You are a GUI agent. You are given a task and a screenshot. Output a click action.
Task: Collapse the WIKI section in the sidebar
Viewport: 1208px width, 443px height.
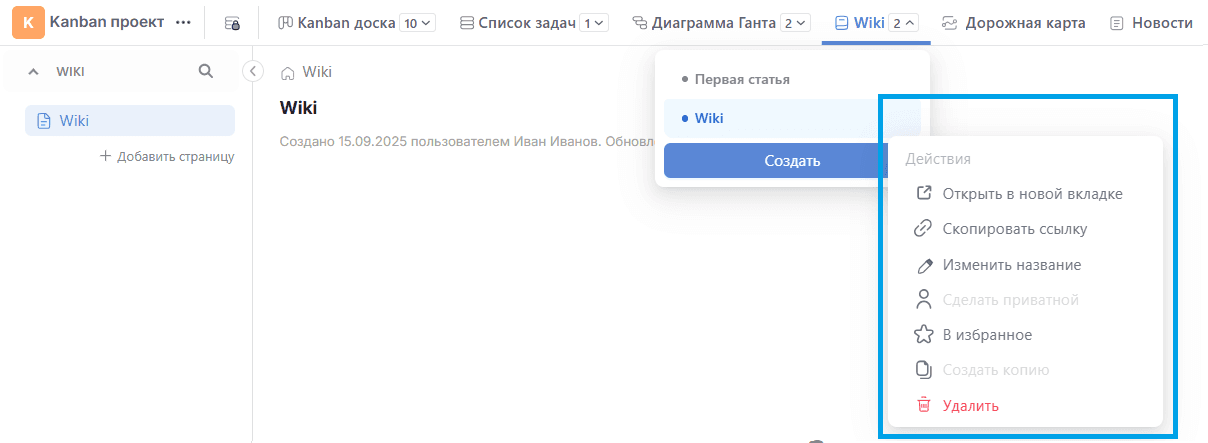coord(33,71)
